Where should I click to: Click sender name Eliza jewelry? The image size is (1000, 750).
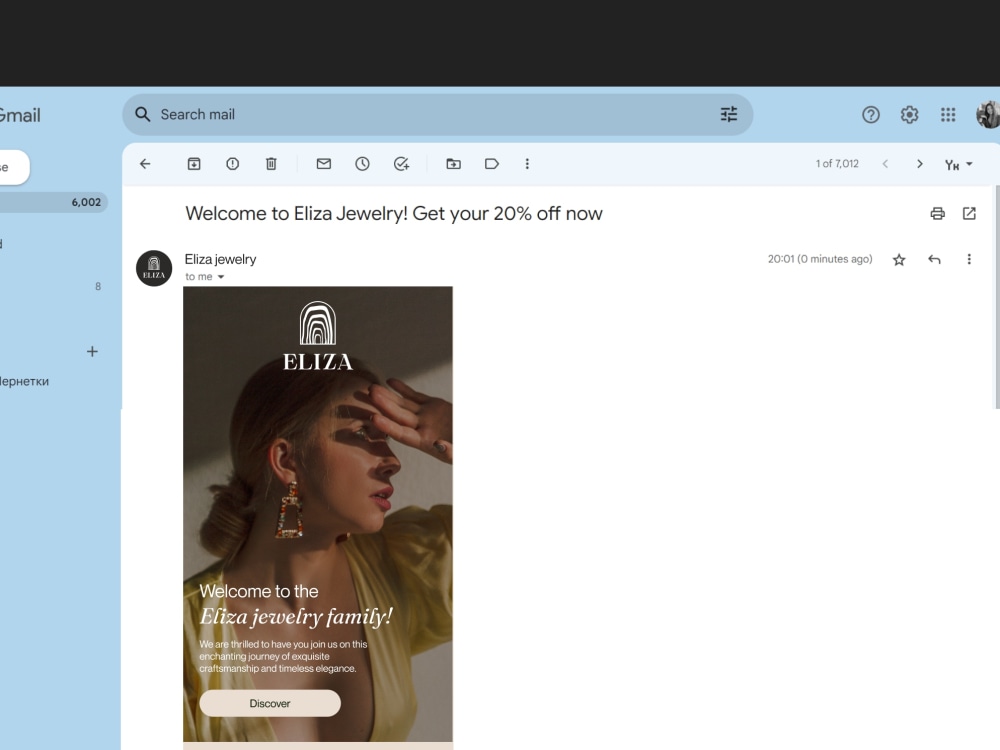221,260
